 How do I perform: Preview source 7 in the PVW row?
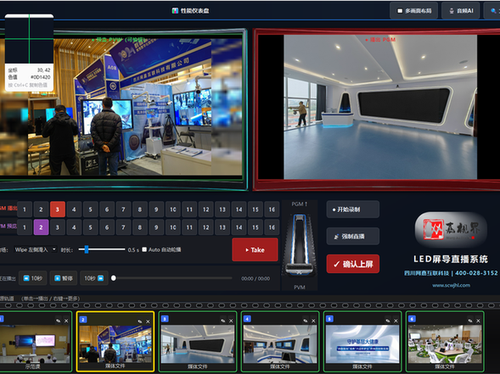point(123,227)
